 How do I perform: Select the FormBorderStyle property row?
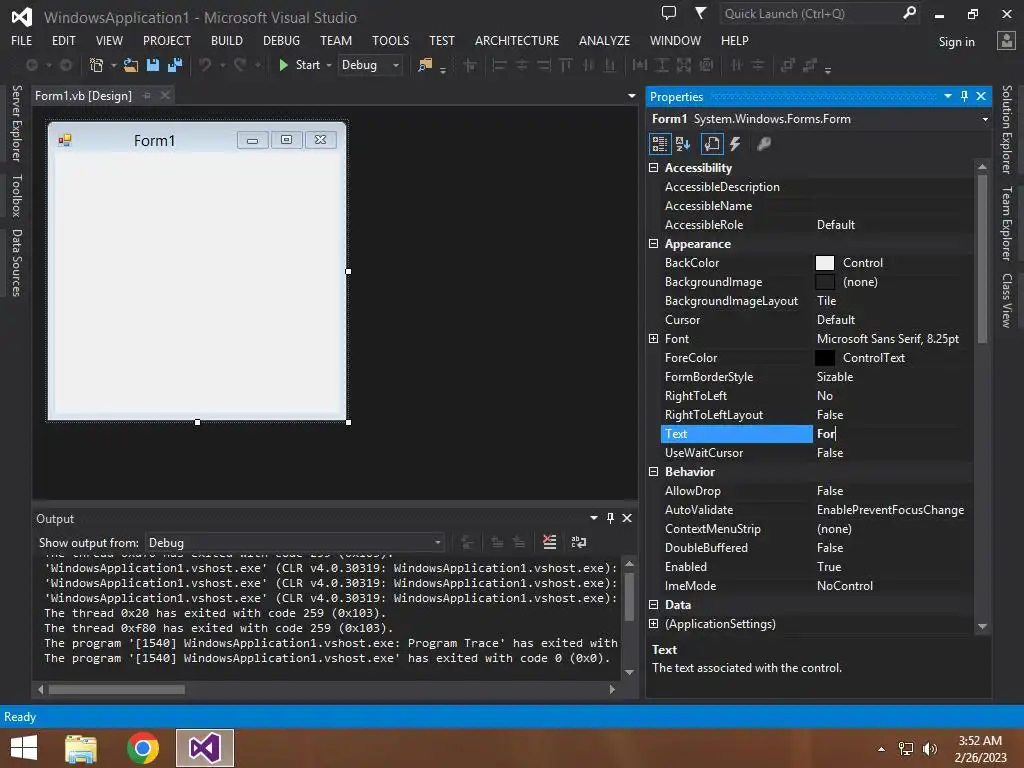(x=816, y=377)
